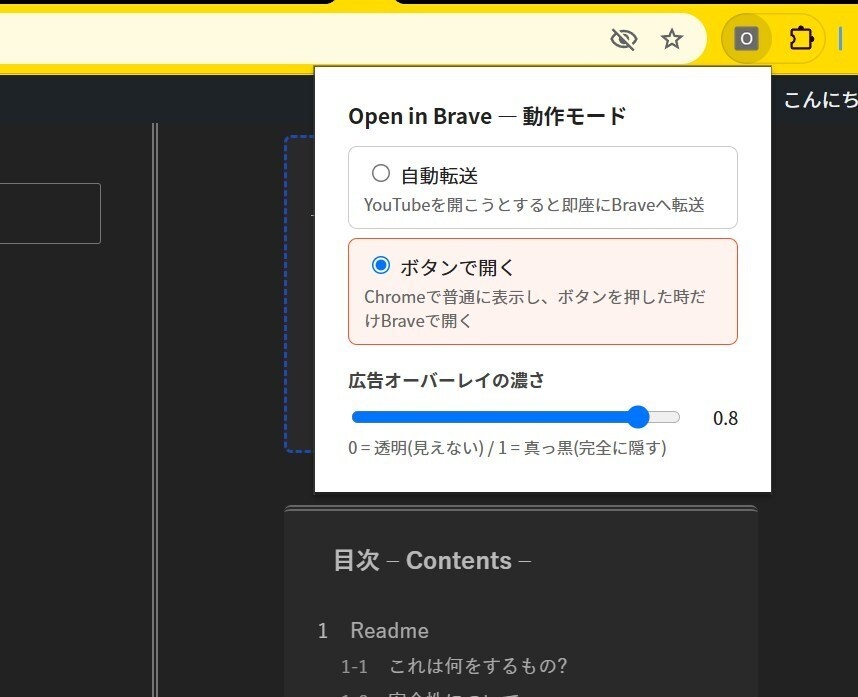Click the 0 = 透明(見えない) hint text
This screenshot has height=697, width=858.
(x=507, y=448)
